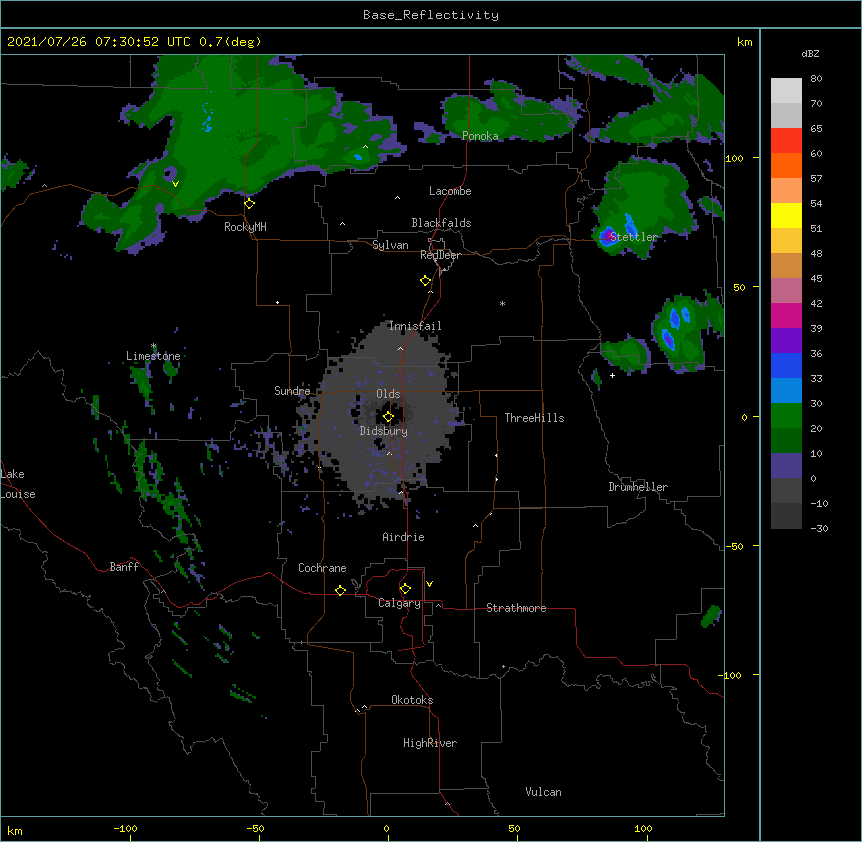Click the white asterisk above Limestone label
The width and height of the screenshot is (862, 842).
point(153,346)
